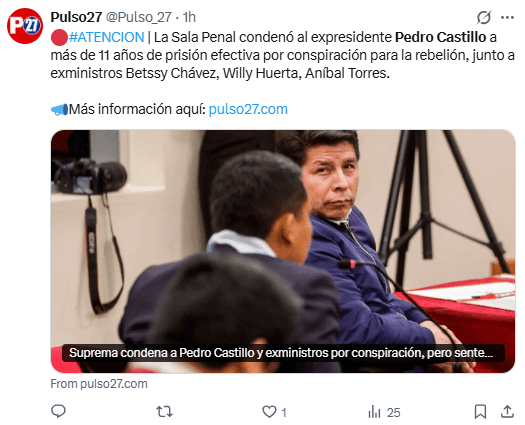Viewport: 525px width, 425px height.
Task: Click the view count 25
Action: 393,413
